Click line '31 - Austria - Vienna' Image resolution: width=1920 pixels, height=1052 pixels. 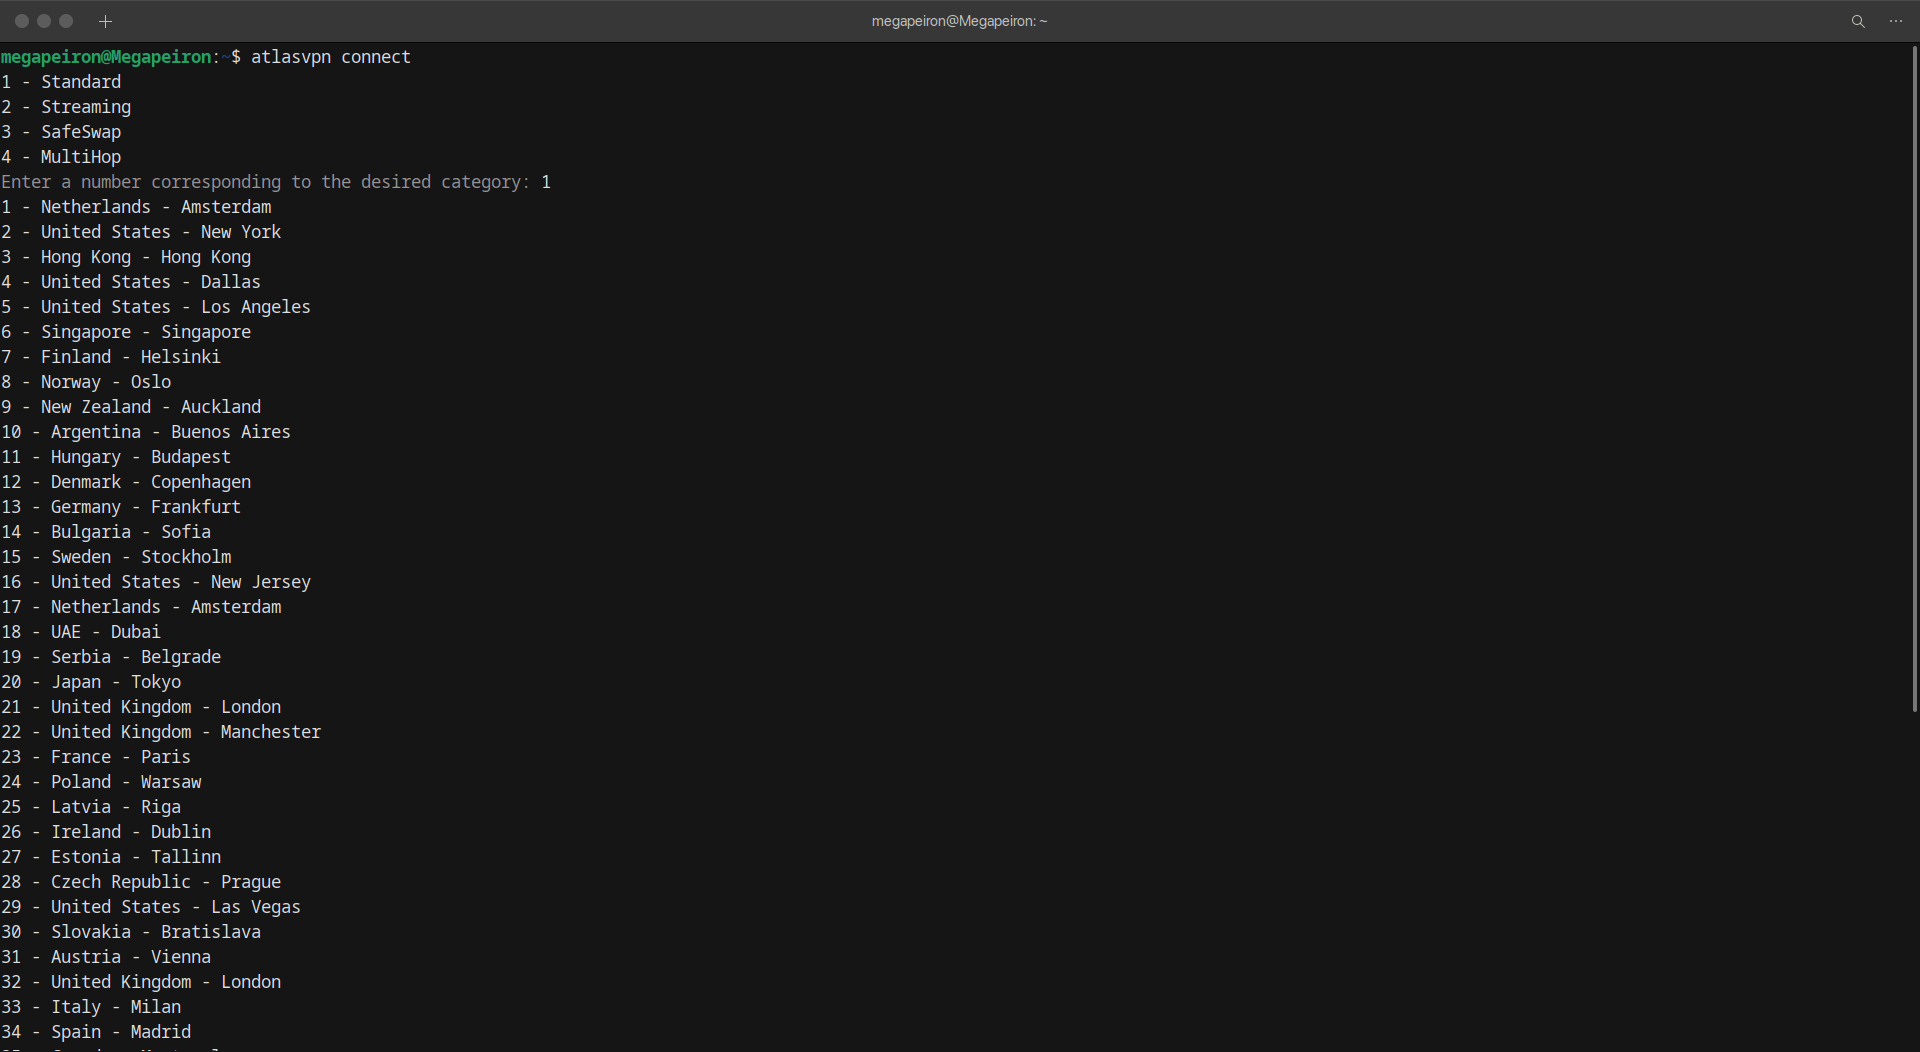(106, 957)
